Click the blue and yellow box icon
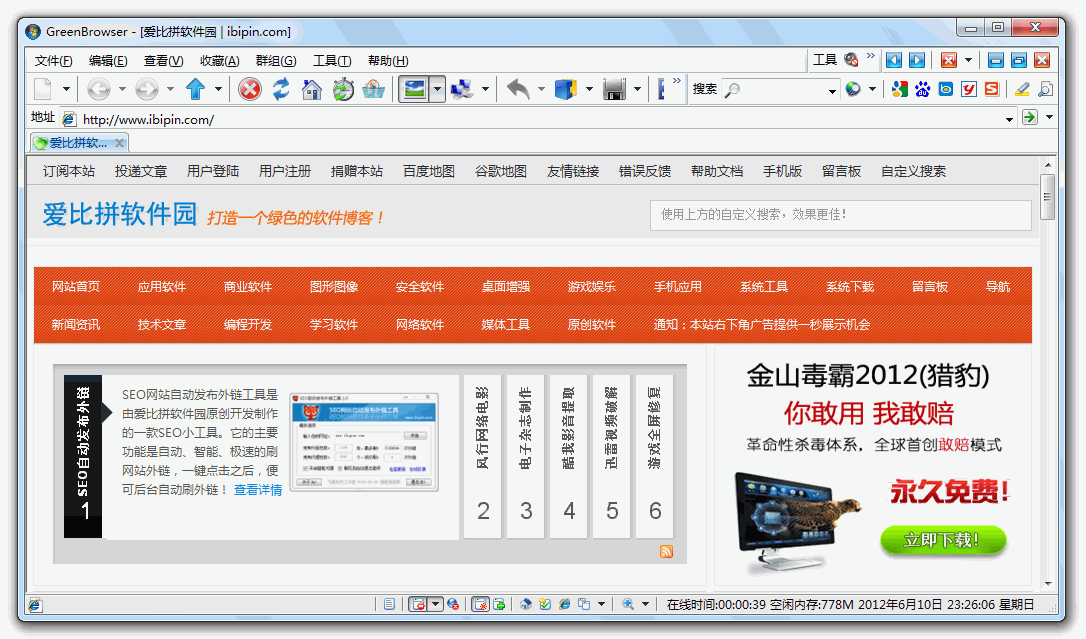 pyautogui.click(x=566, y=89)
